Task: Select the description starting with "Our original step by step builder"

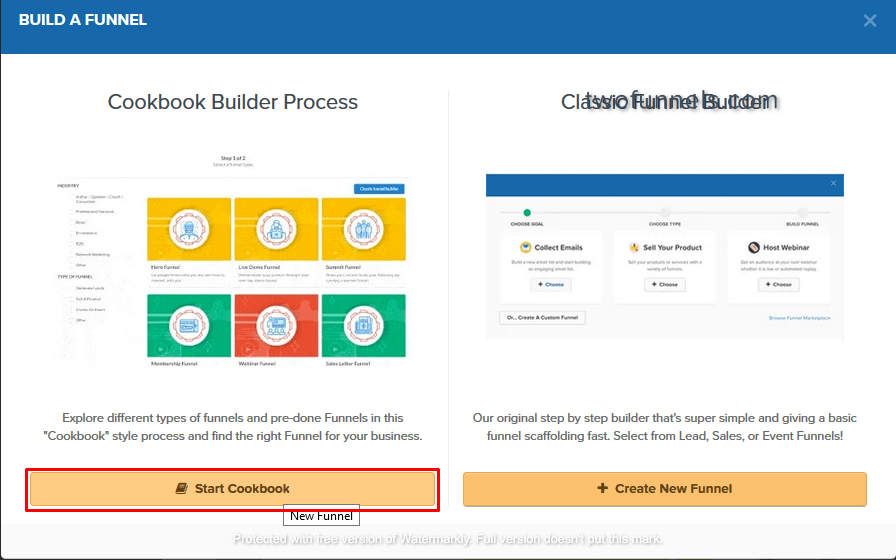Action: tap(665, 427)
